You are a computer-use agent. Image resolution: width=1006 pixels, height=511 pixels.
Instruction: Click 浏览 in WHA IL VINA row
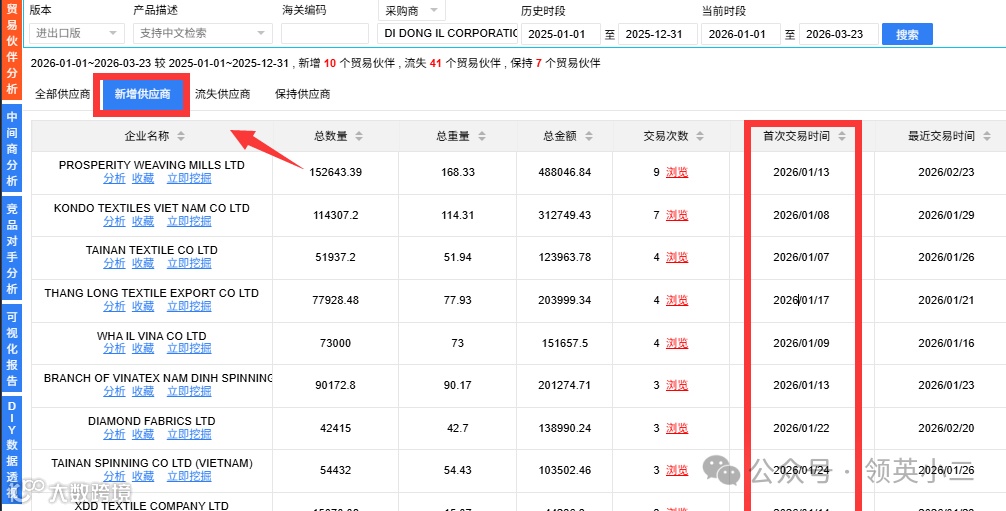(x=677, y=343)
